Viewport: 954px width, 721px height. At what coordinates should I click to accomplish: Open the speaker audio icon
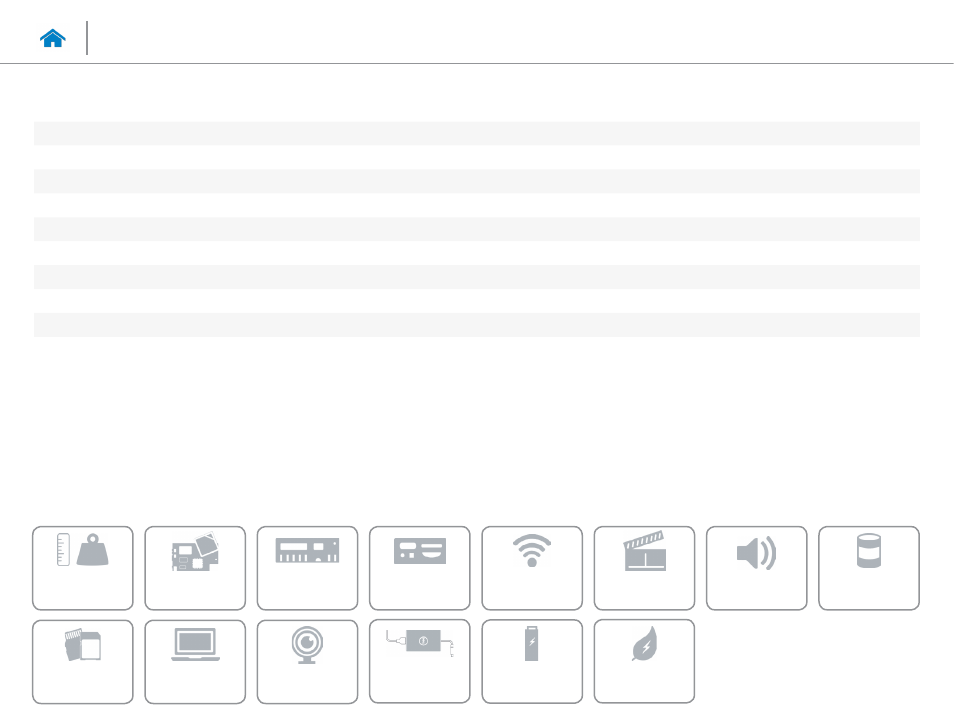coord(757,568)
